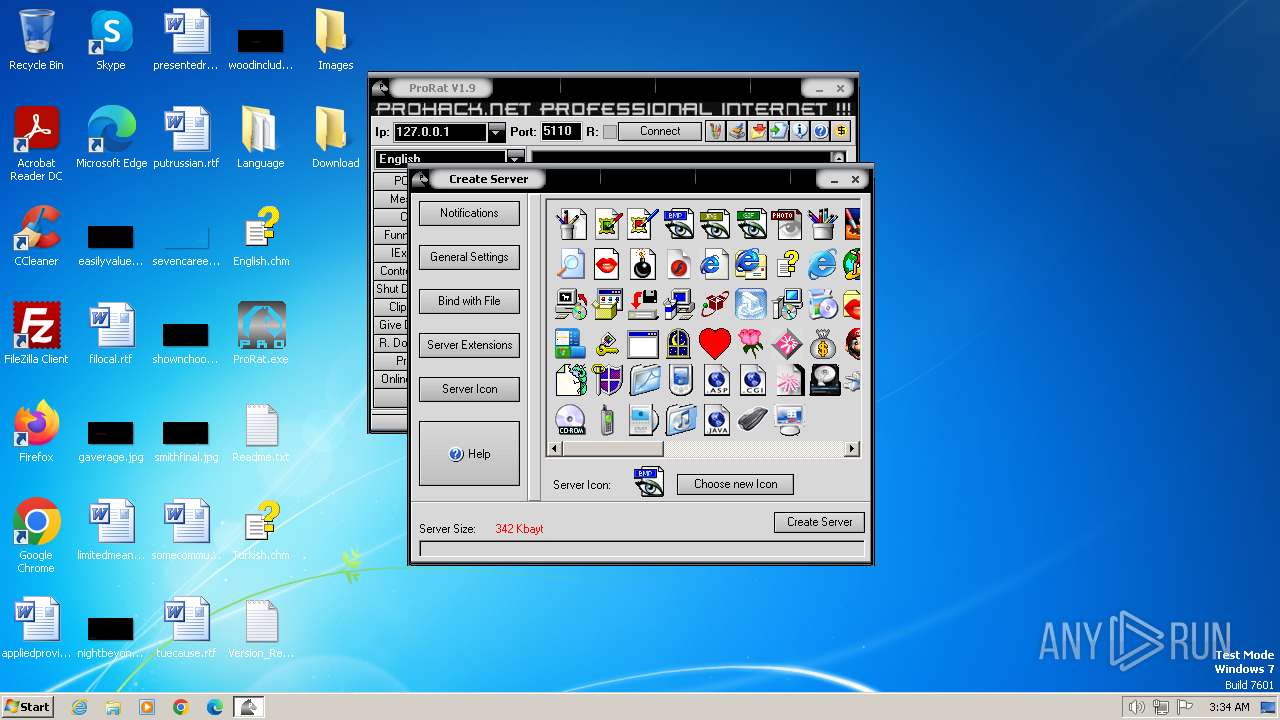Select the floppy disk install icon
The width and height of the screenshot is (1280, 720).
[x=643, y=302]
